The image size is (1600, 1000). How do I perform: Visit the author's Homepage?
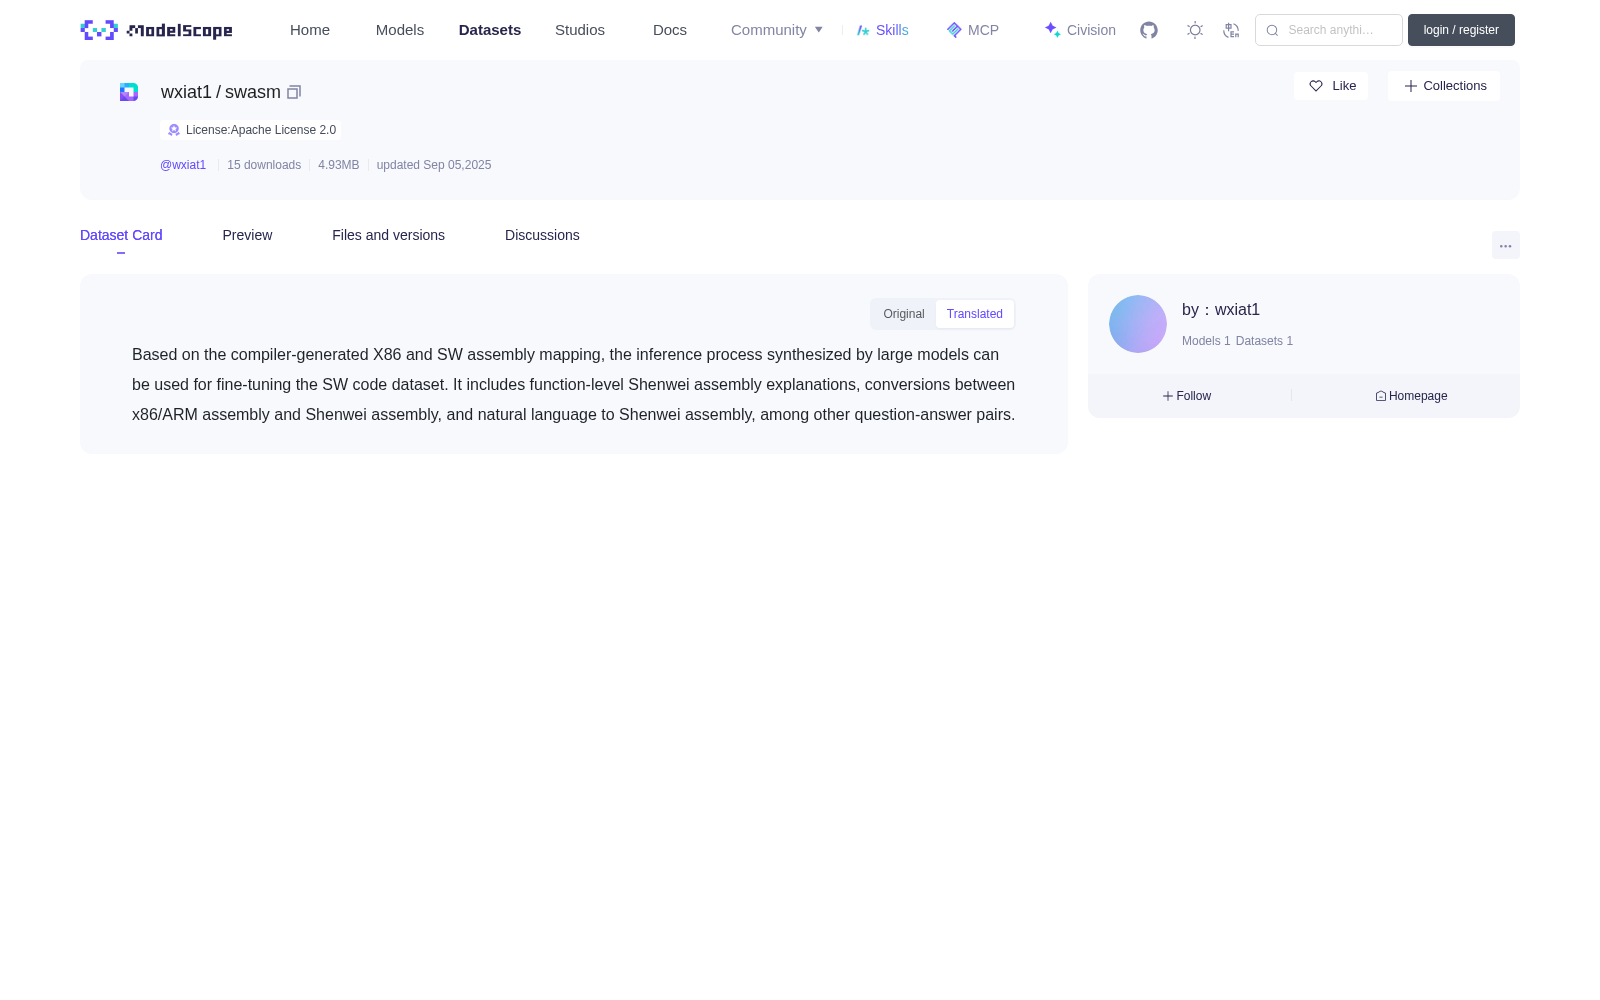click(1411, 396)
